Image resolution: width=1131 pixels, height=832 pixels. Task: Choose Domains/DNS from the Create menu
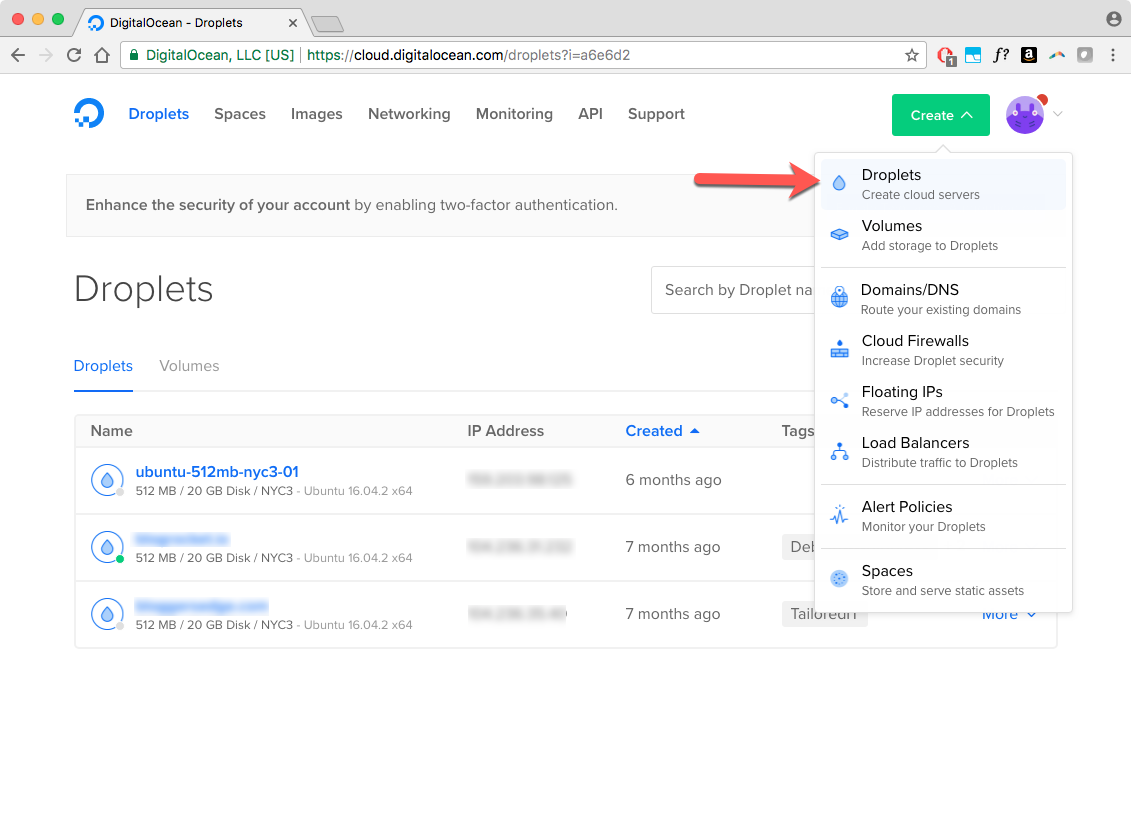pyautogui.click(x=943, y=299)
